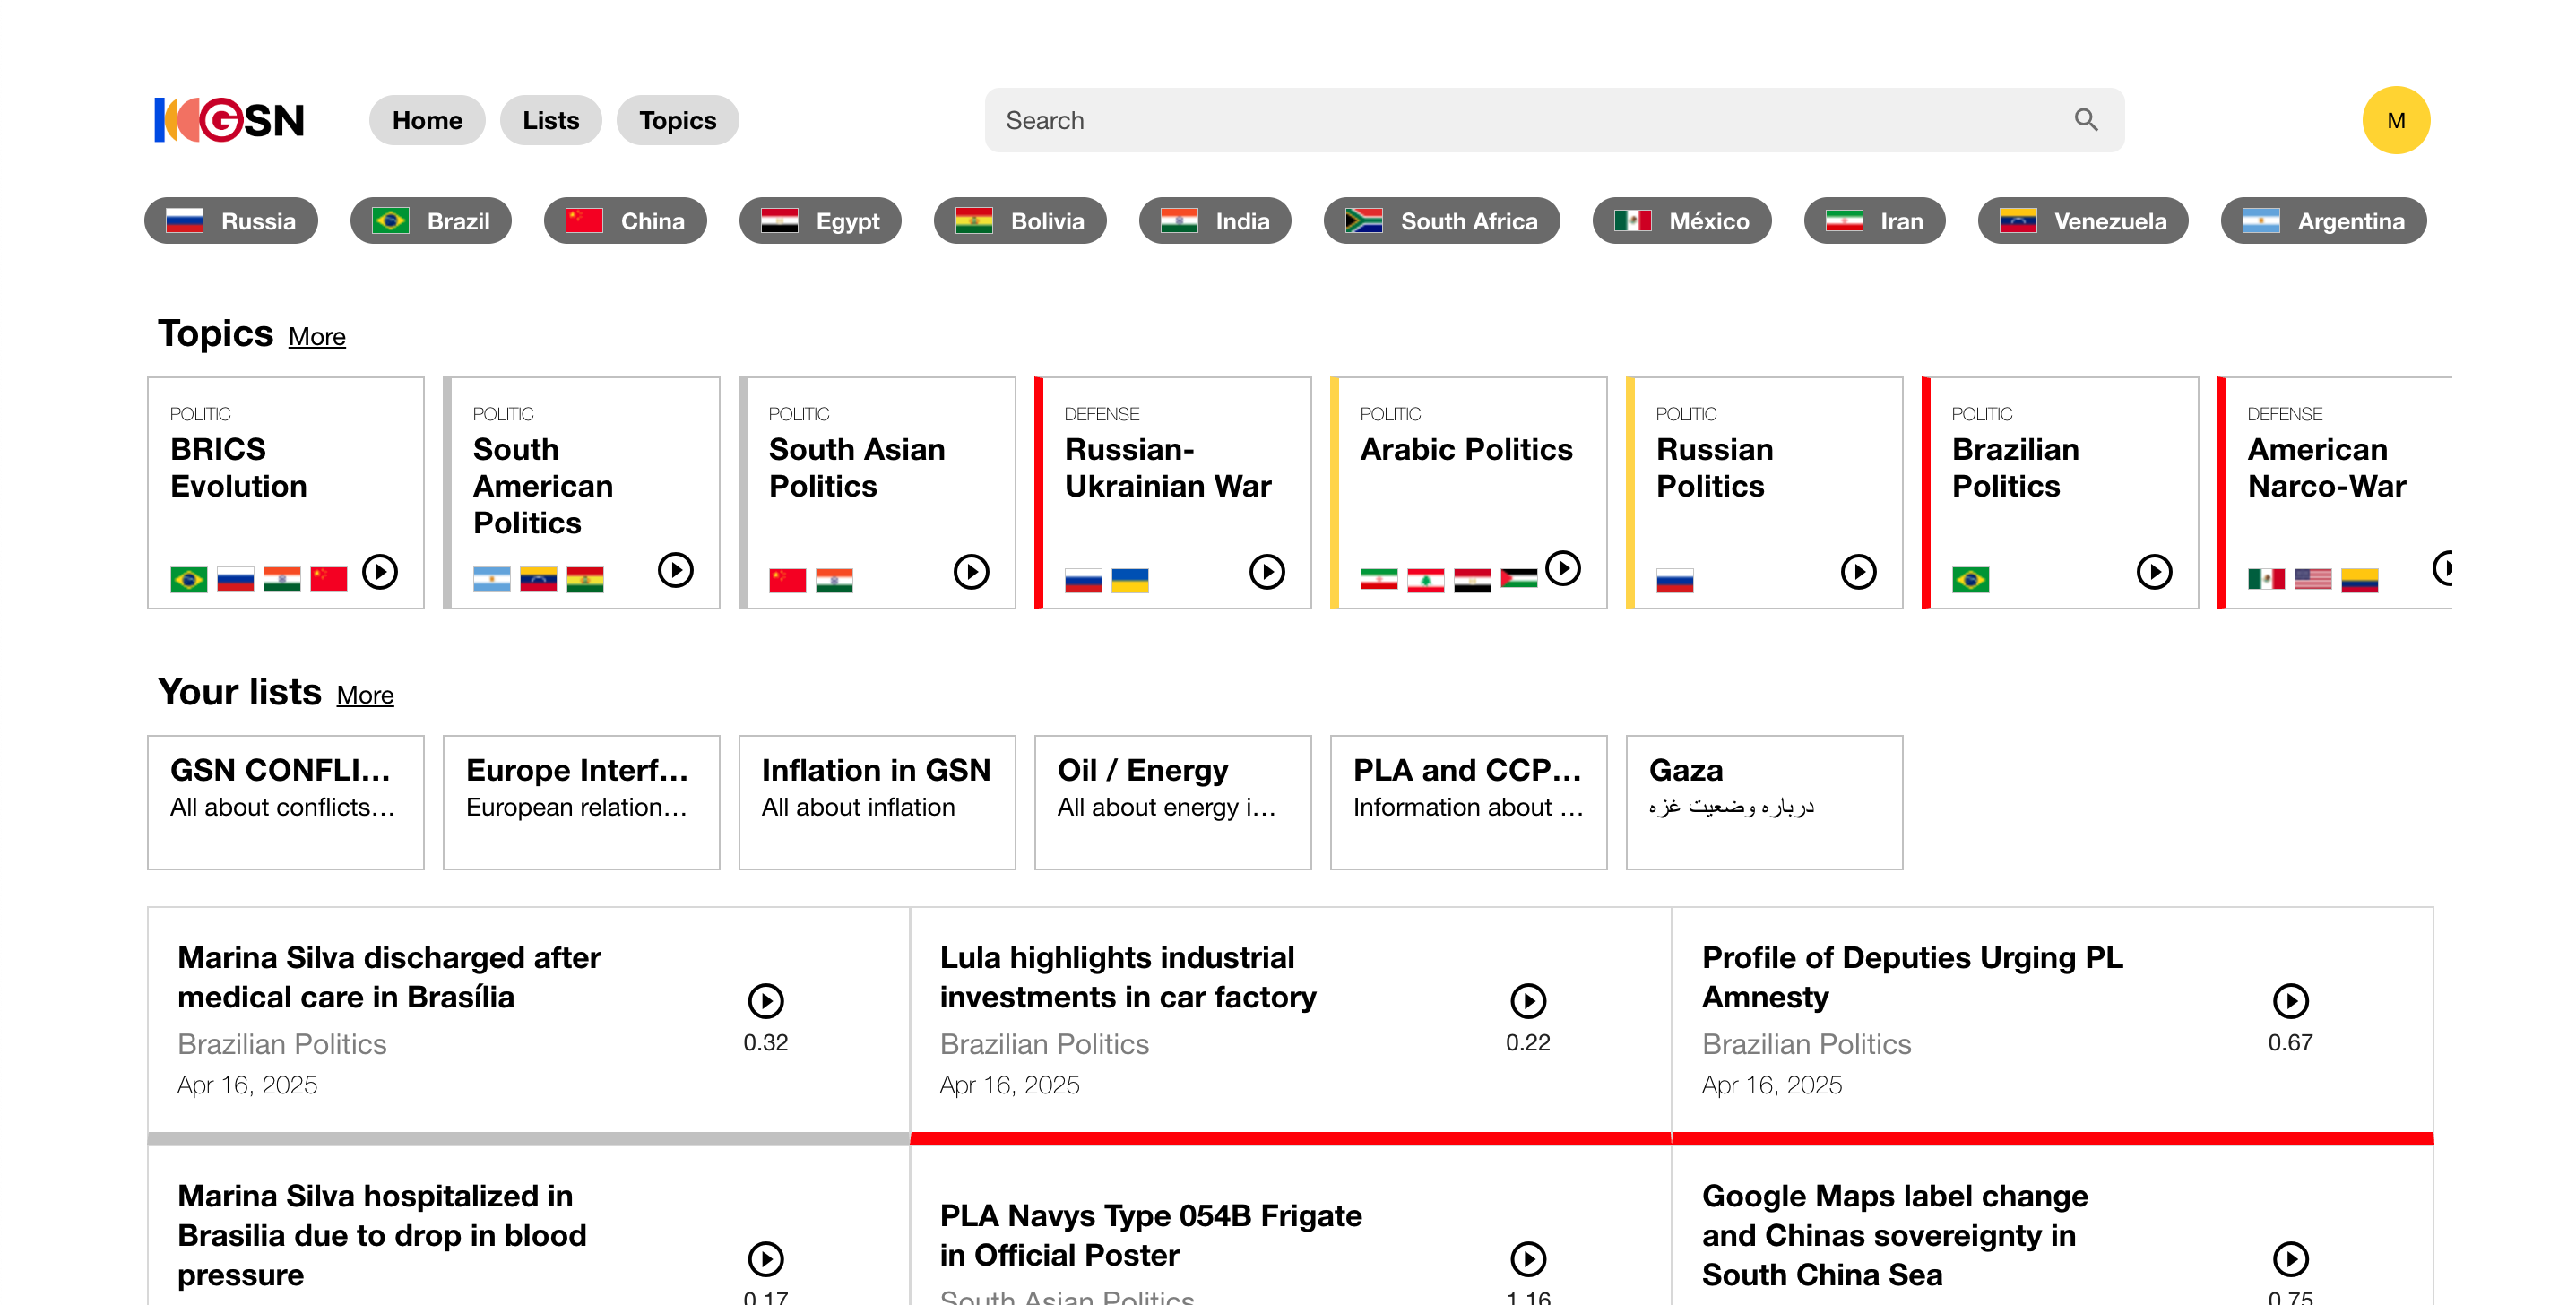2576x1305 pixels.
Task: Open the user avatar M menu
Action: click(x=2395, y=120)
